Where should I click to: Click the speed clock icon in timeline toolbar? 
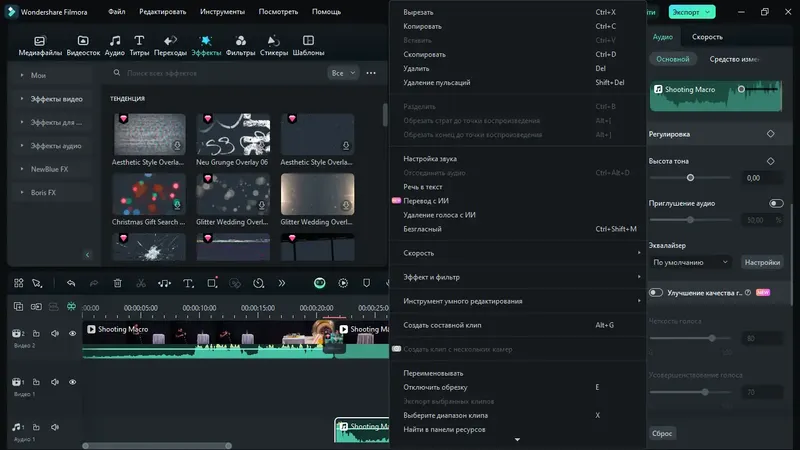click(259, 283)
